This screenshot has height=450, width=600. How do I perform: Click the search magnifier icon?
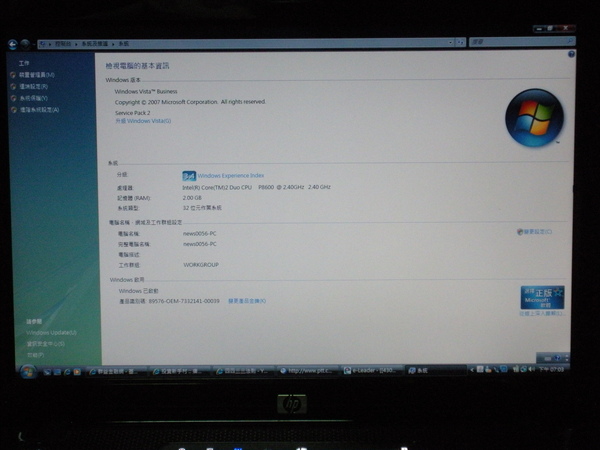point(570,40)
